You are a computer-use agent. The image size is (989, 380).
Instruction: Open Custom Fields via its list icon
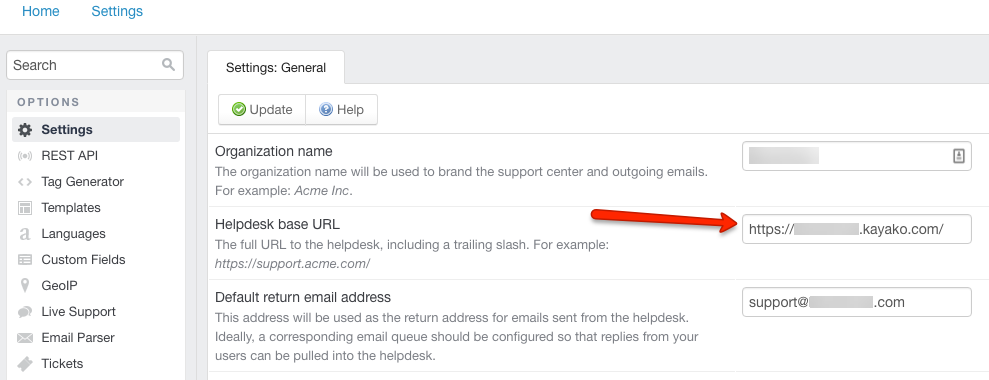point(25,259)
